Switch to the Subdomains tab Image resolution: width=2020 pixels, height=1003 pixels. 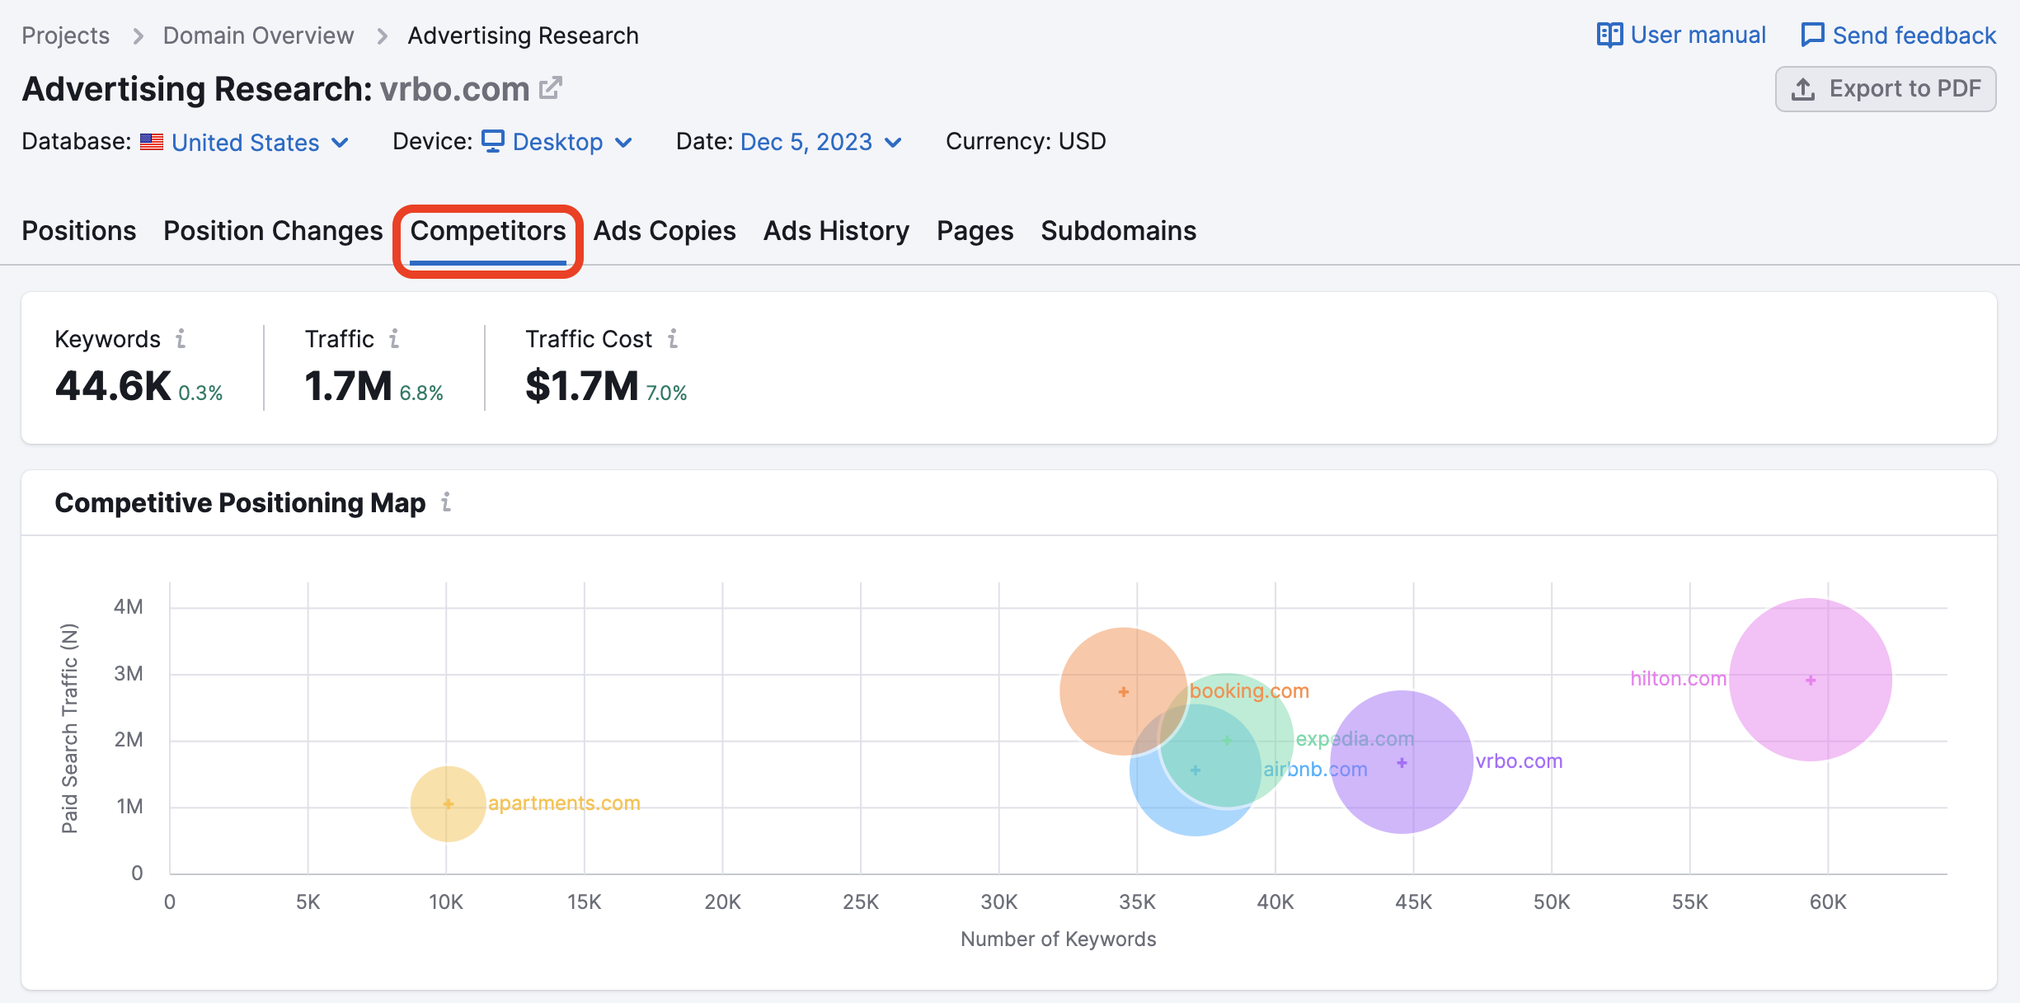tap(1118, 231)
